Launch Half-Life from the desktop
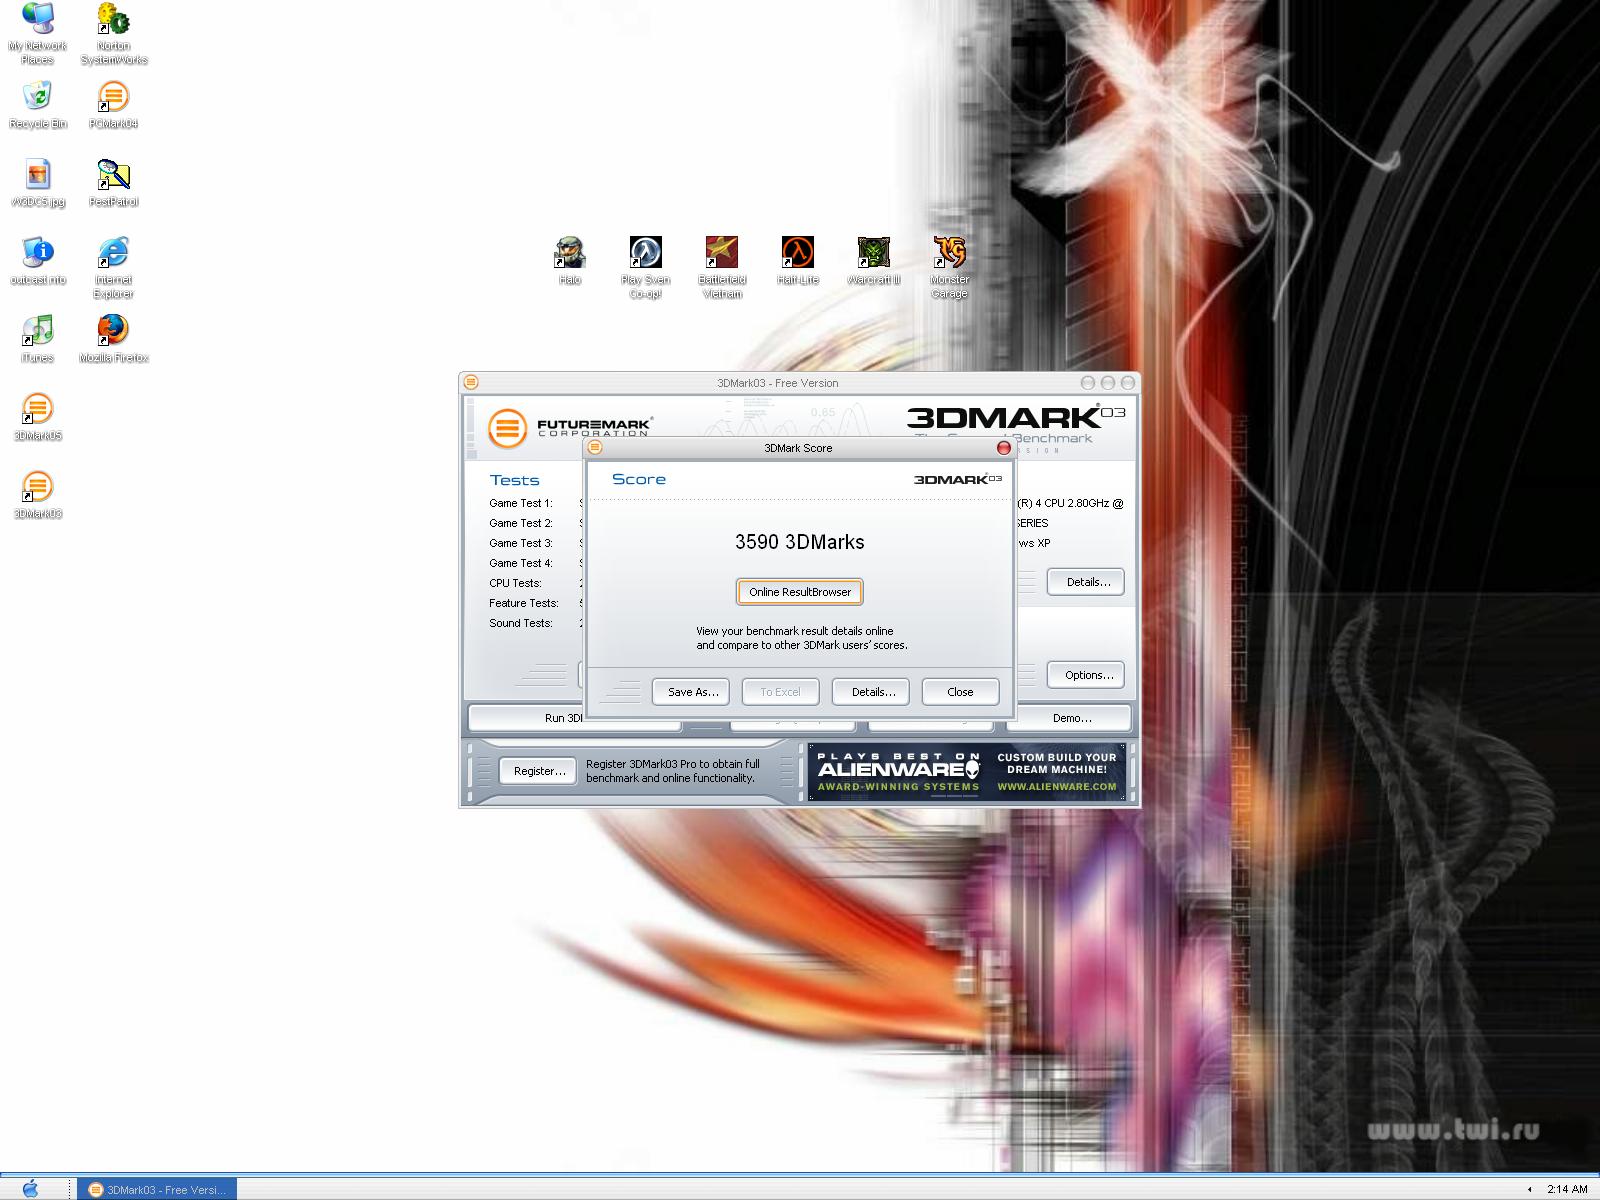The width and height of the screenshot is (1600, 1200). pos(797,252)
